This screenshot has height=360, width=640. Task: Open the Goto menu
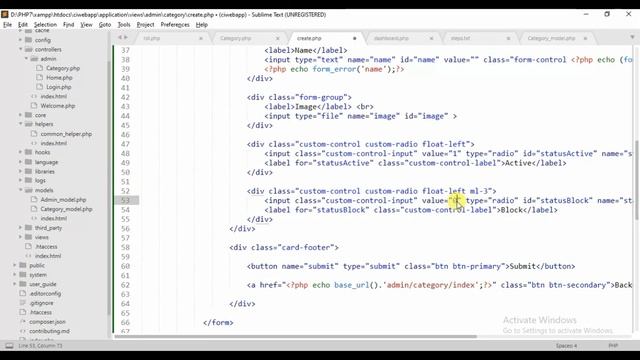pyautogui.click(x=105, y=24)
